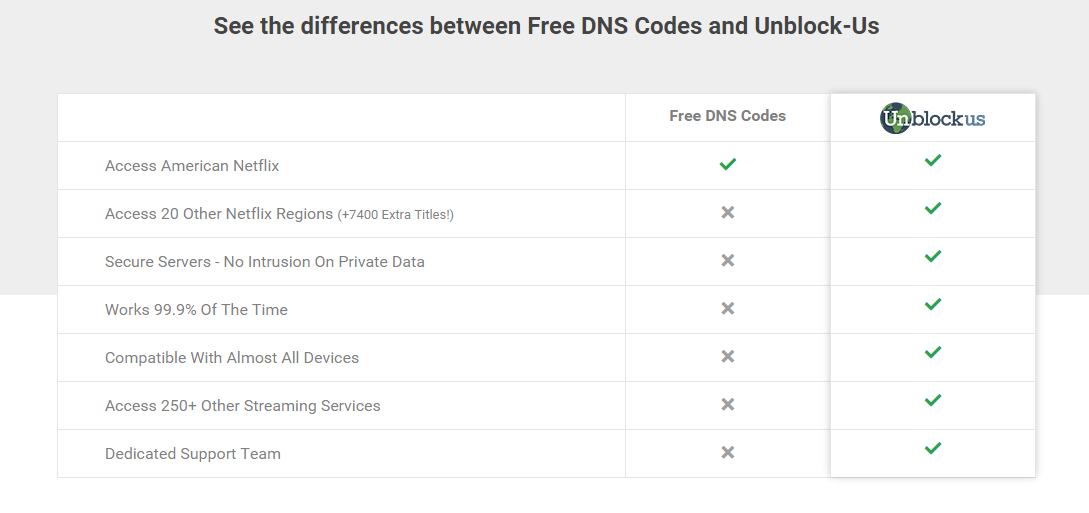Click green checkmark in Secure Servers row
This screenshot has height=513, width=1089.
[933, 256]
